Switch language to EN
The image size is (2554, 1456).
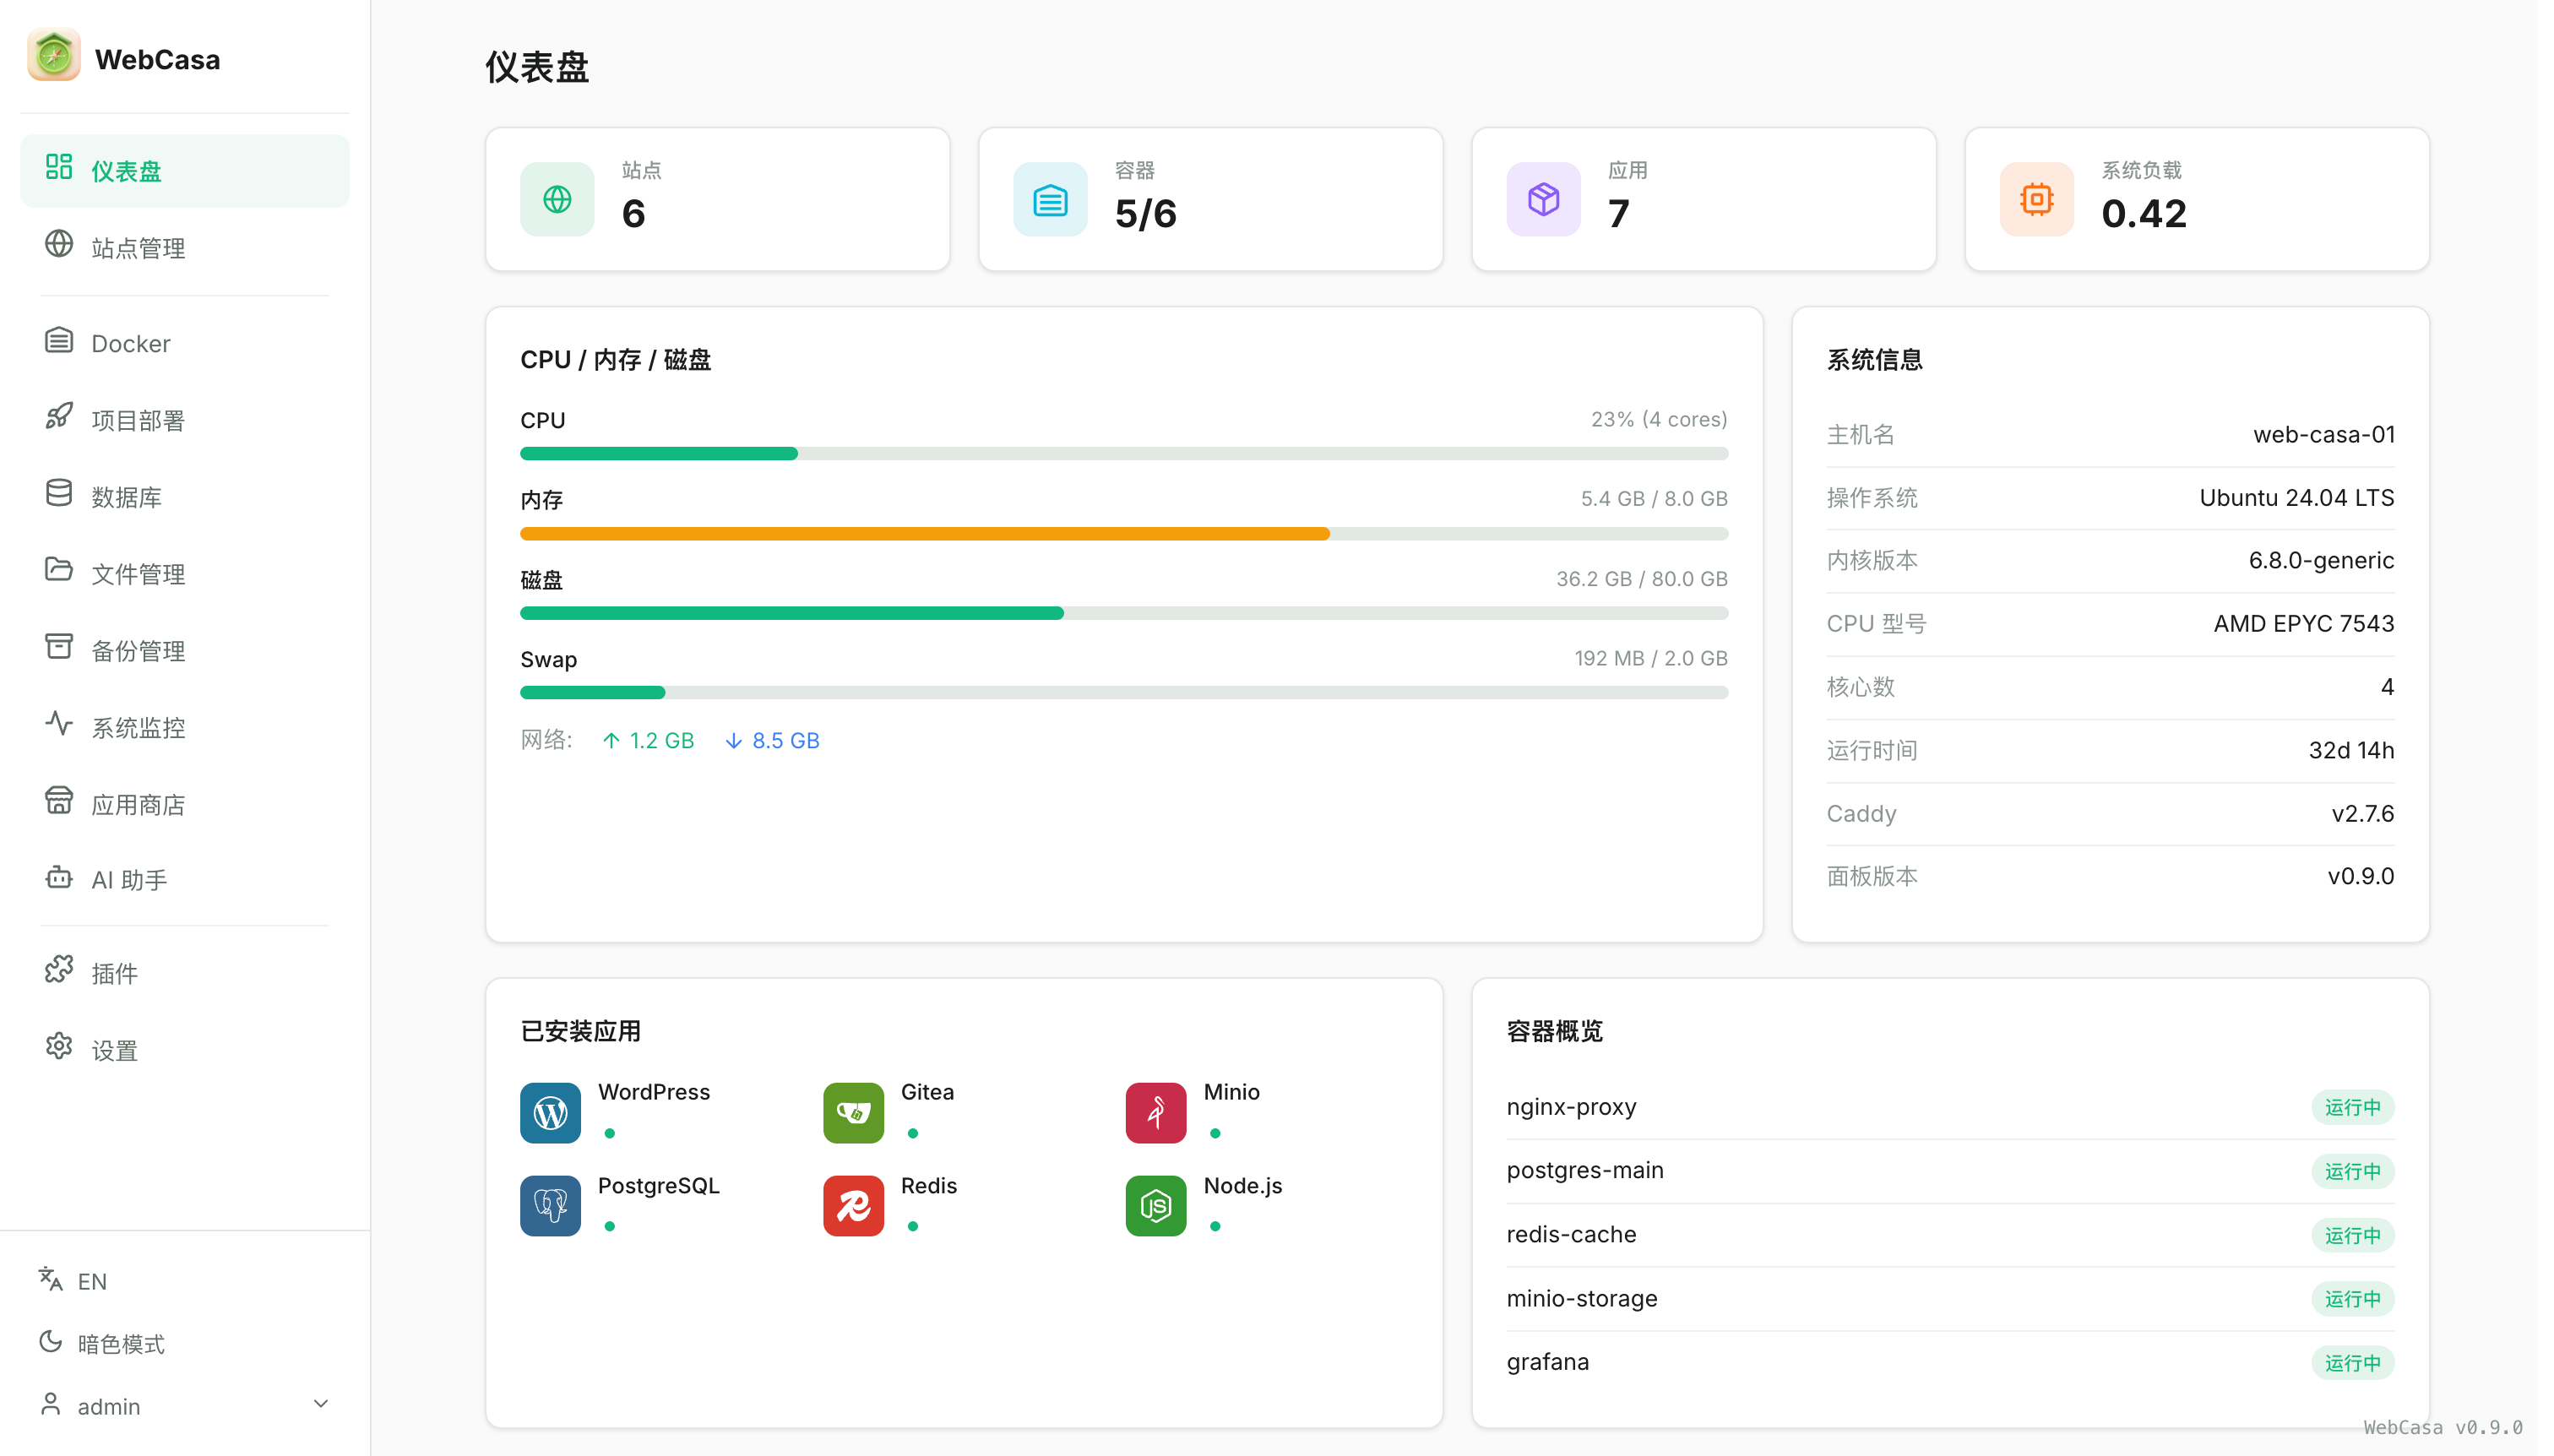coord(73,1280)
